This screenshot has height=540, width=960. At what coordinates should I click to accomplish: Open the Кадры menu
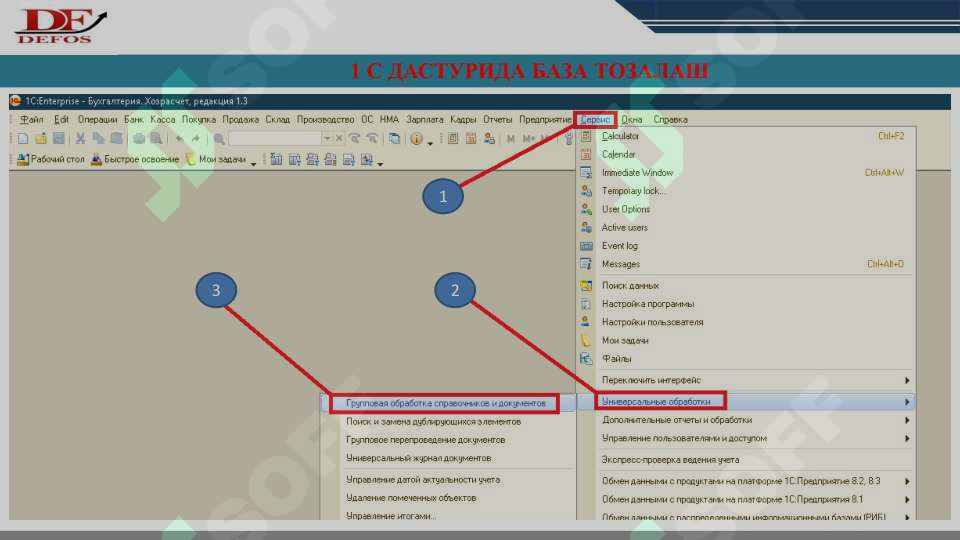coord(463,119)
